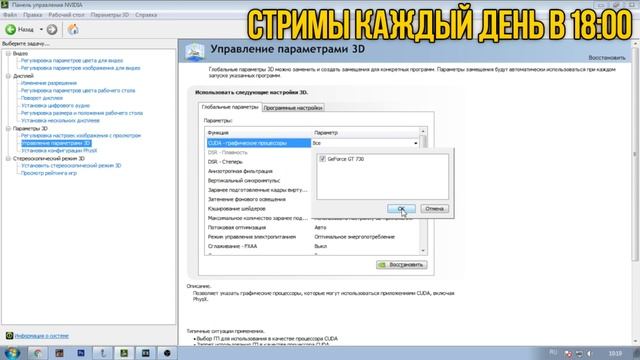Open the Файл menu

pos(10,15)
